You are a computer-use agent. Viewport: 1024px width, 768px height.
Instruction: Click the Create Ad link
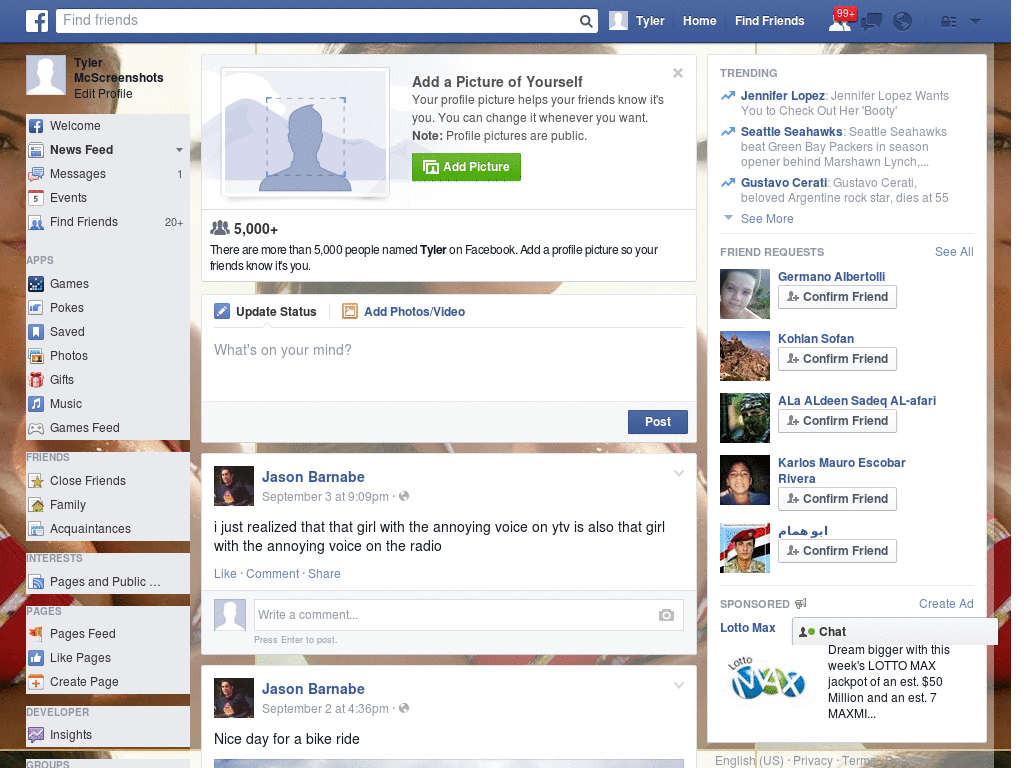pyautogui.click(x=946, y=604)
